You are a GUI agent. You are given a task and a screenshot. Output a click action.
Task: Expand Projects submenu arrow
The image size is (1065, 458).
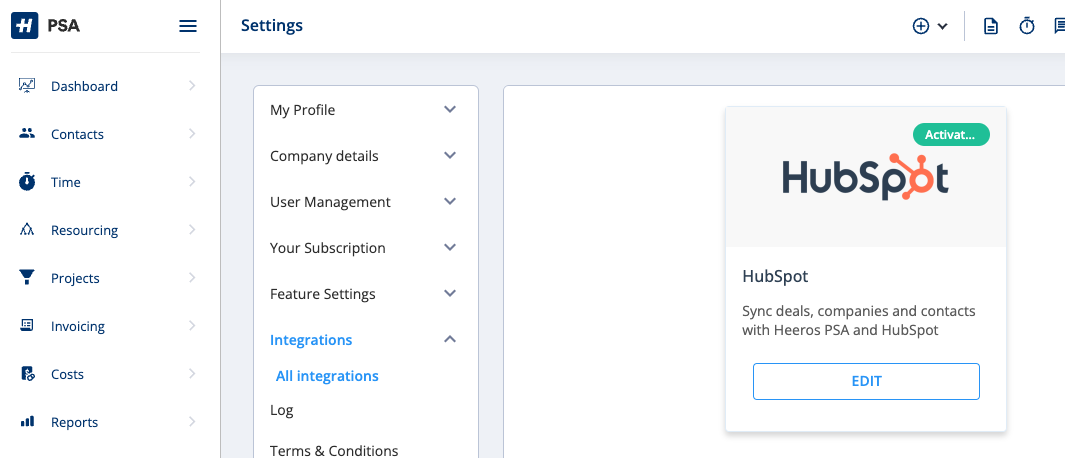[x=192, y=278]
